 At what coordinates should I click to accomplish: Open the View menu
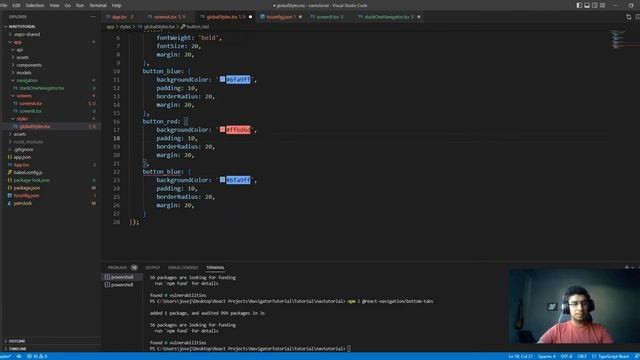point(54,5)
